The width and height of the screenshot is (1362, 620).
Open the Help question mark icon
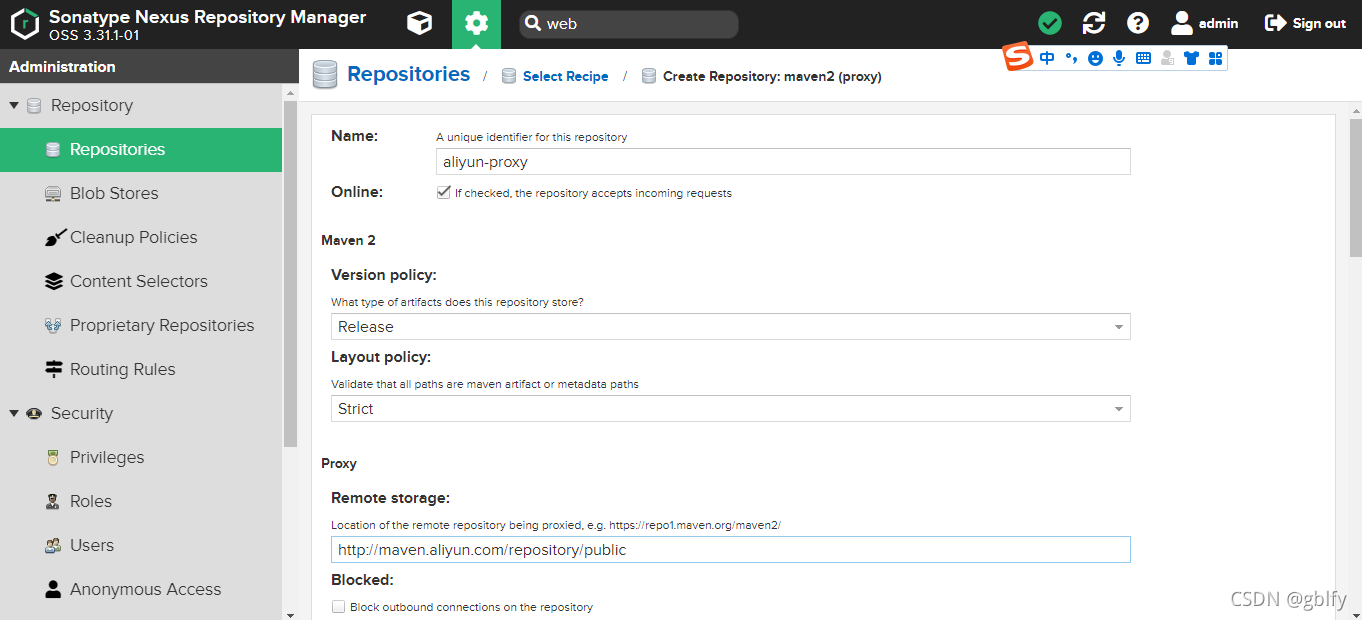click(x=1138, y=23)
